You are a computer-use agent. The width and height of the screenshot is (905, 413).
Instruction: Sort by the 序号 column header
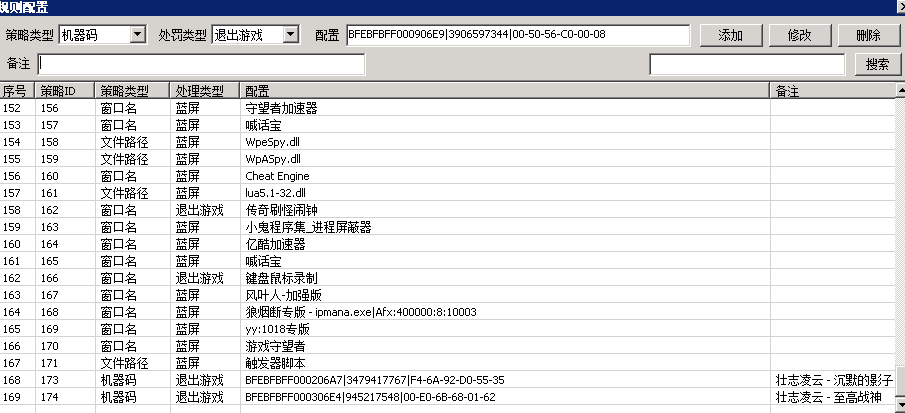coord(17,91)
